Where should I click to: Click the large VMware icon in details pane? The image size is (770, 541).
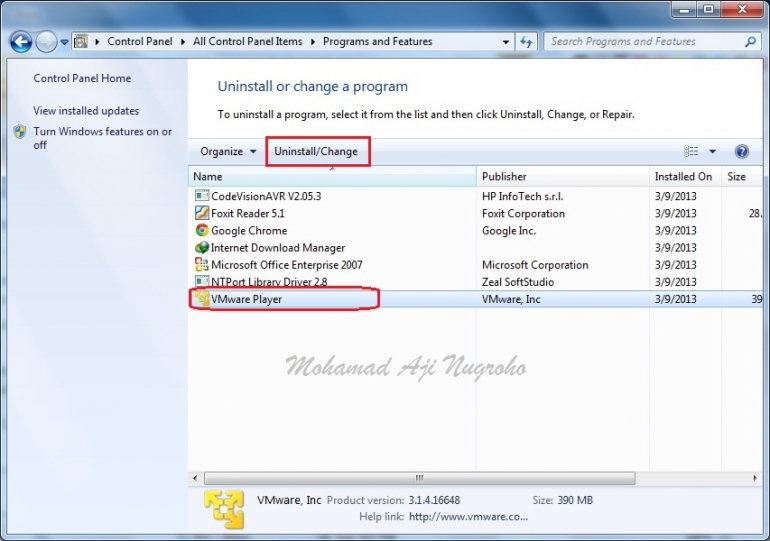(224, 509)
